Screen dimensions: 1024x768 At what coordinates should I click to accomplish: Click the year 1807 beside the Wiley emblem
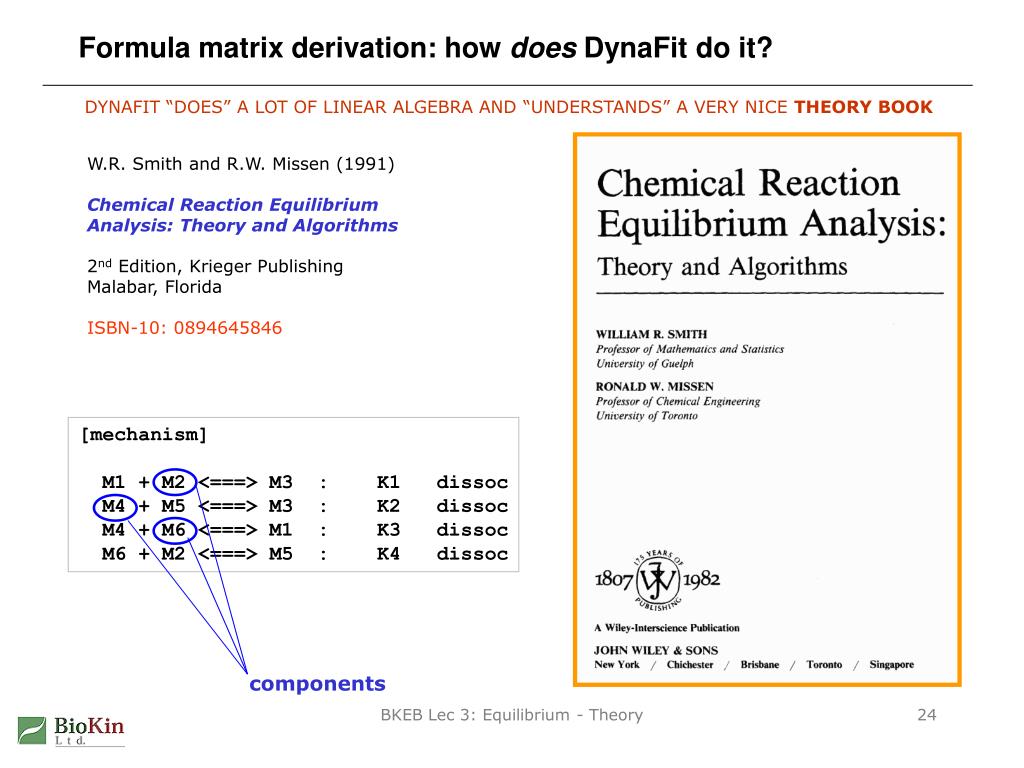[x=613, y=579]
